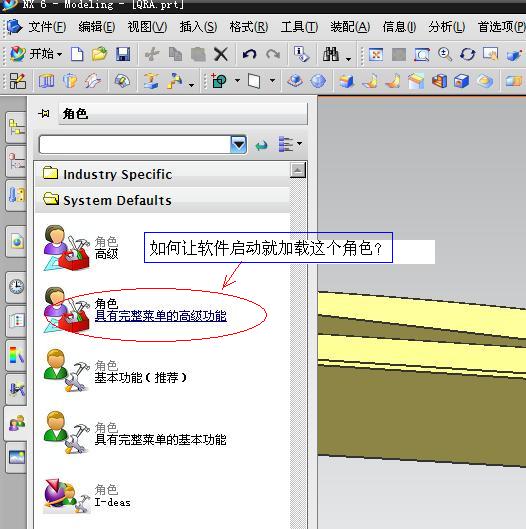Click the Zoom in/out magnifier icon
This screenshot has height=529, width=526.
tap(445, 54)
